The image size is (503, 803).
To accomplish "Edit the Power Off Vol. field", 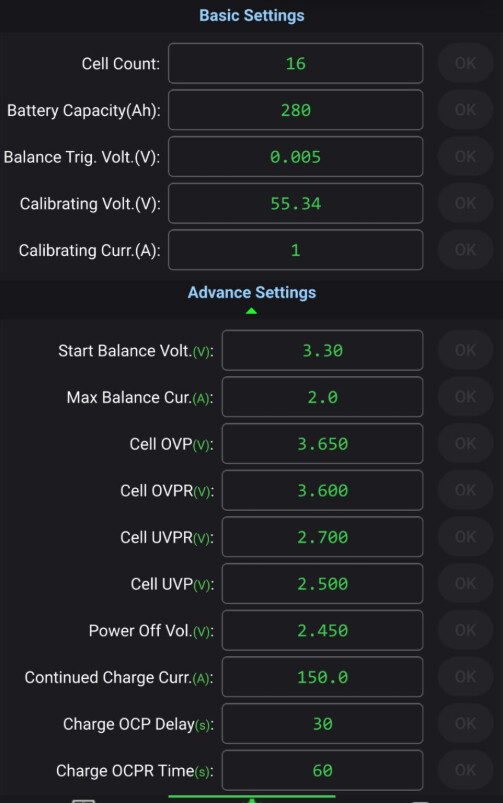I will click(322, 630).
